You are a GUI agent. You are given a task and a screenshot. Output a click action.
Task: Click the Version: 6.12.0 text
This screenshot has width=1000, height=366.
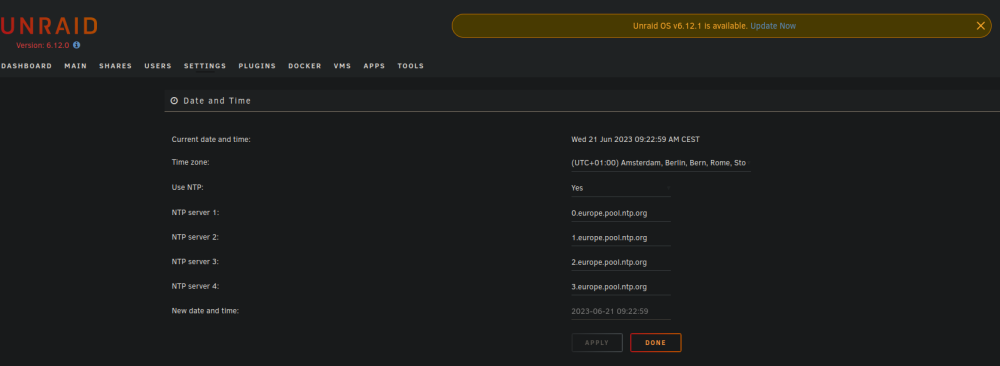(x=43, y=45)
